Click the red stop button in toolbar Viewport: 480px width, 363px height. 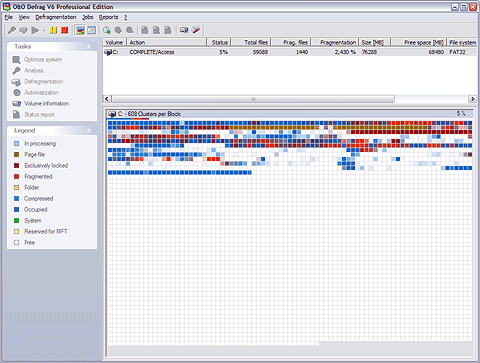(x=65, y=30)
